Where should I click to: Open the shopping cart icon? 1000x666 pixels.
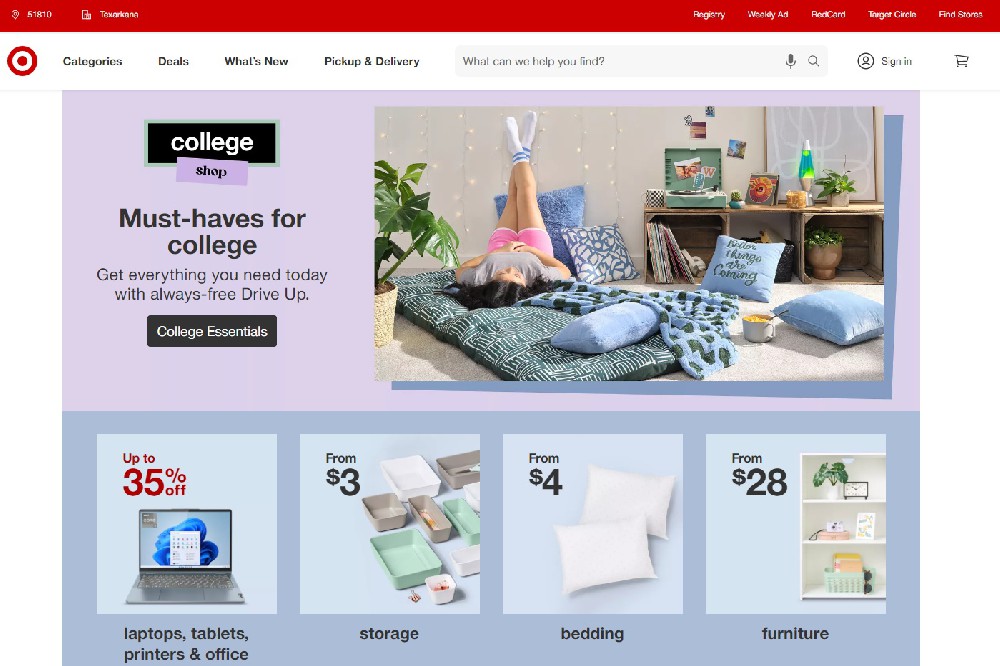[961, 61]
